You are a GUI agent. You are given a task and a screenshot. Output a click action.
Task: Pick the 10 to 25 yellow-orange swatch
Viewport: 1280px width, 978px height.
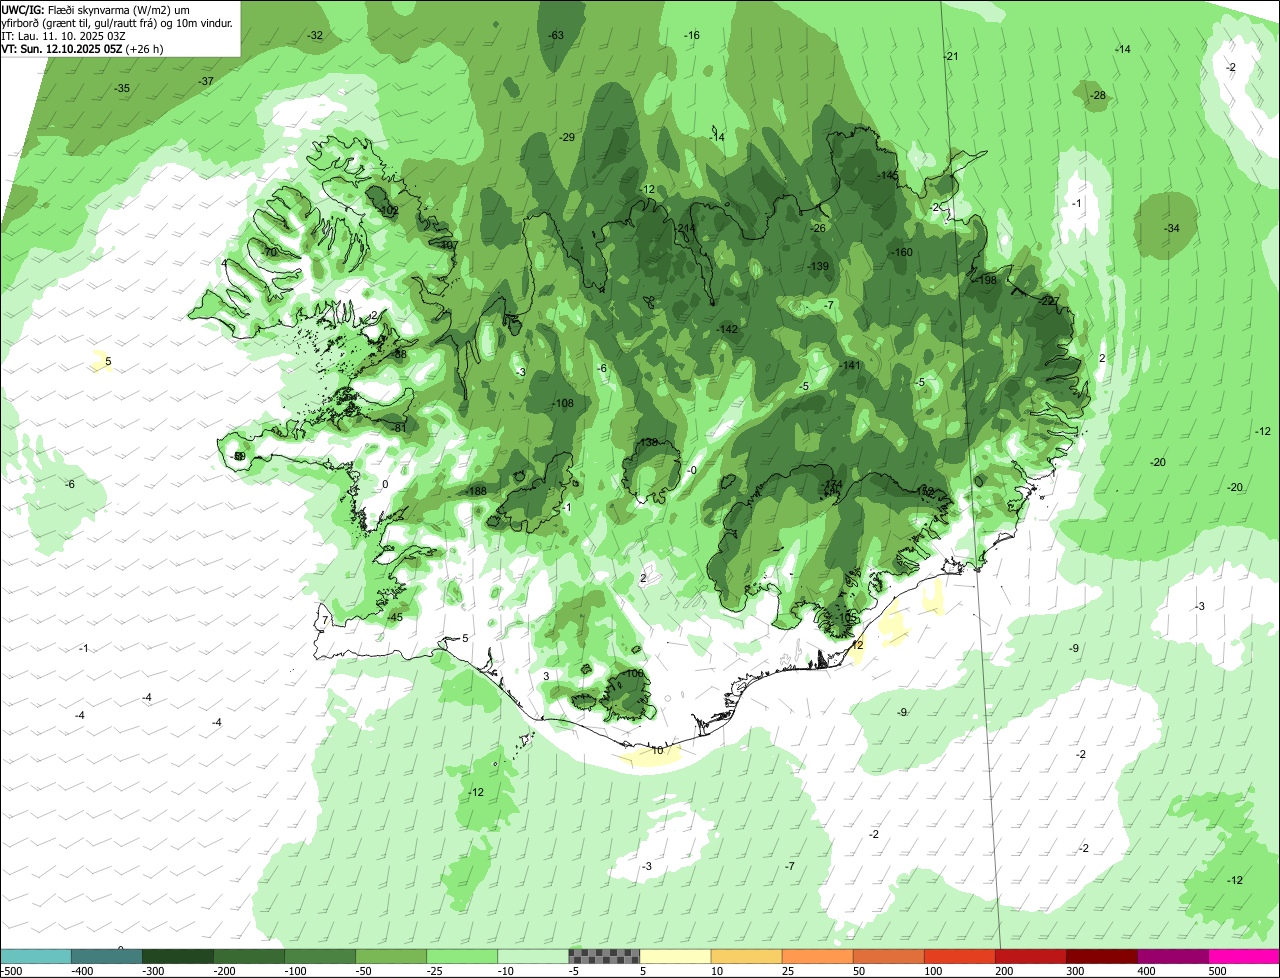[x=746, y=956]
